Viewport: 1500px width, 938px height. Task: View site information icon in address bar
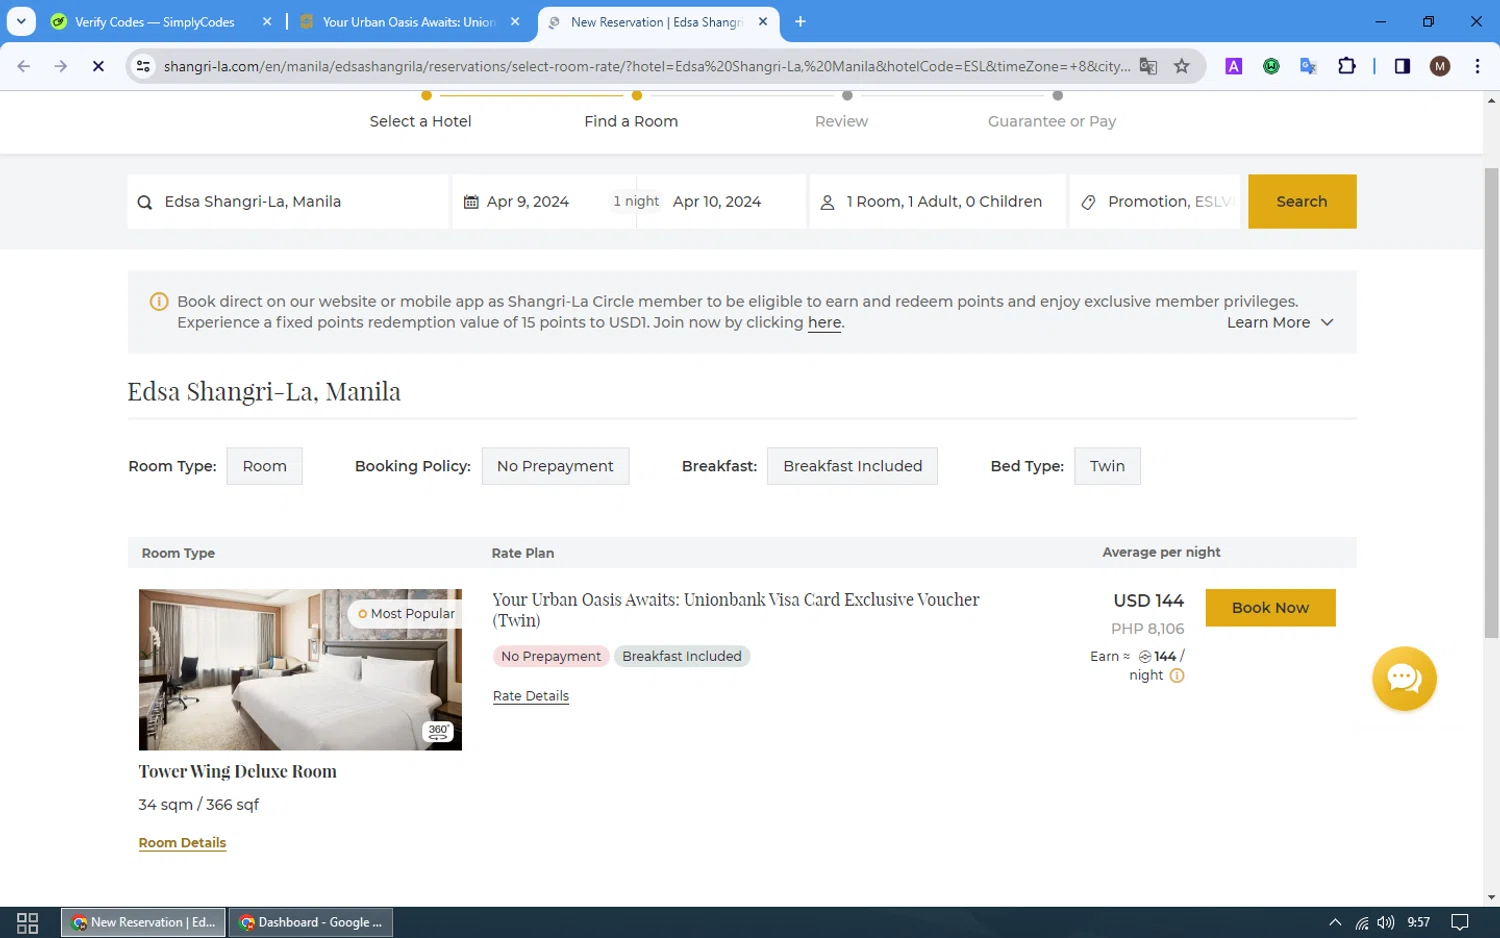click(143, 66)
